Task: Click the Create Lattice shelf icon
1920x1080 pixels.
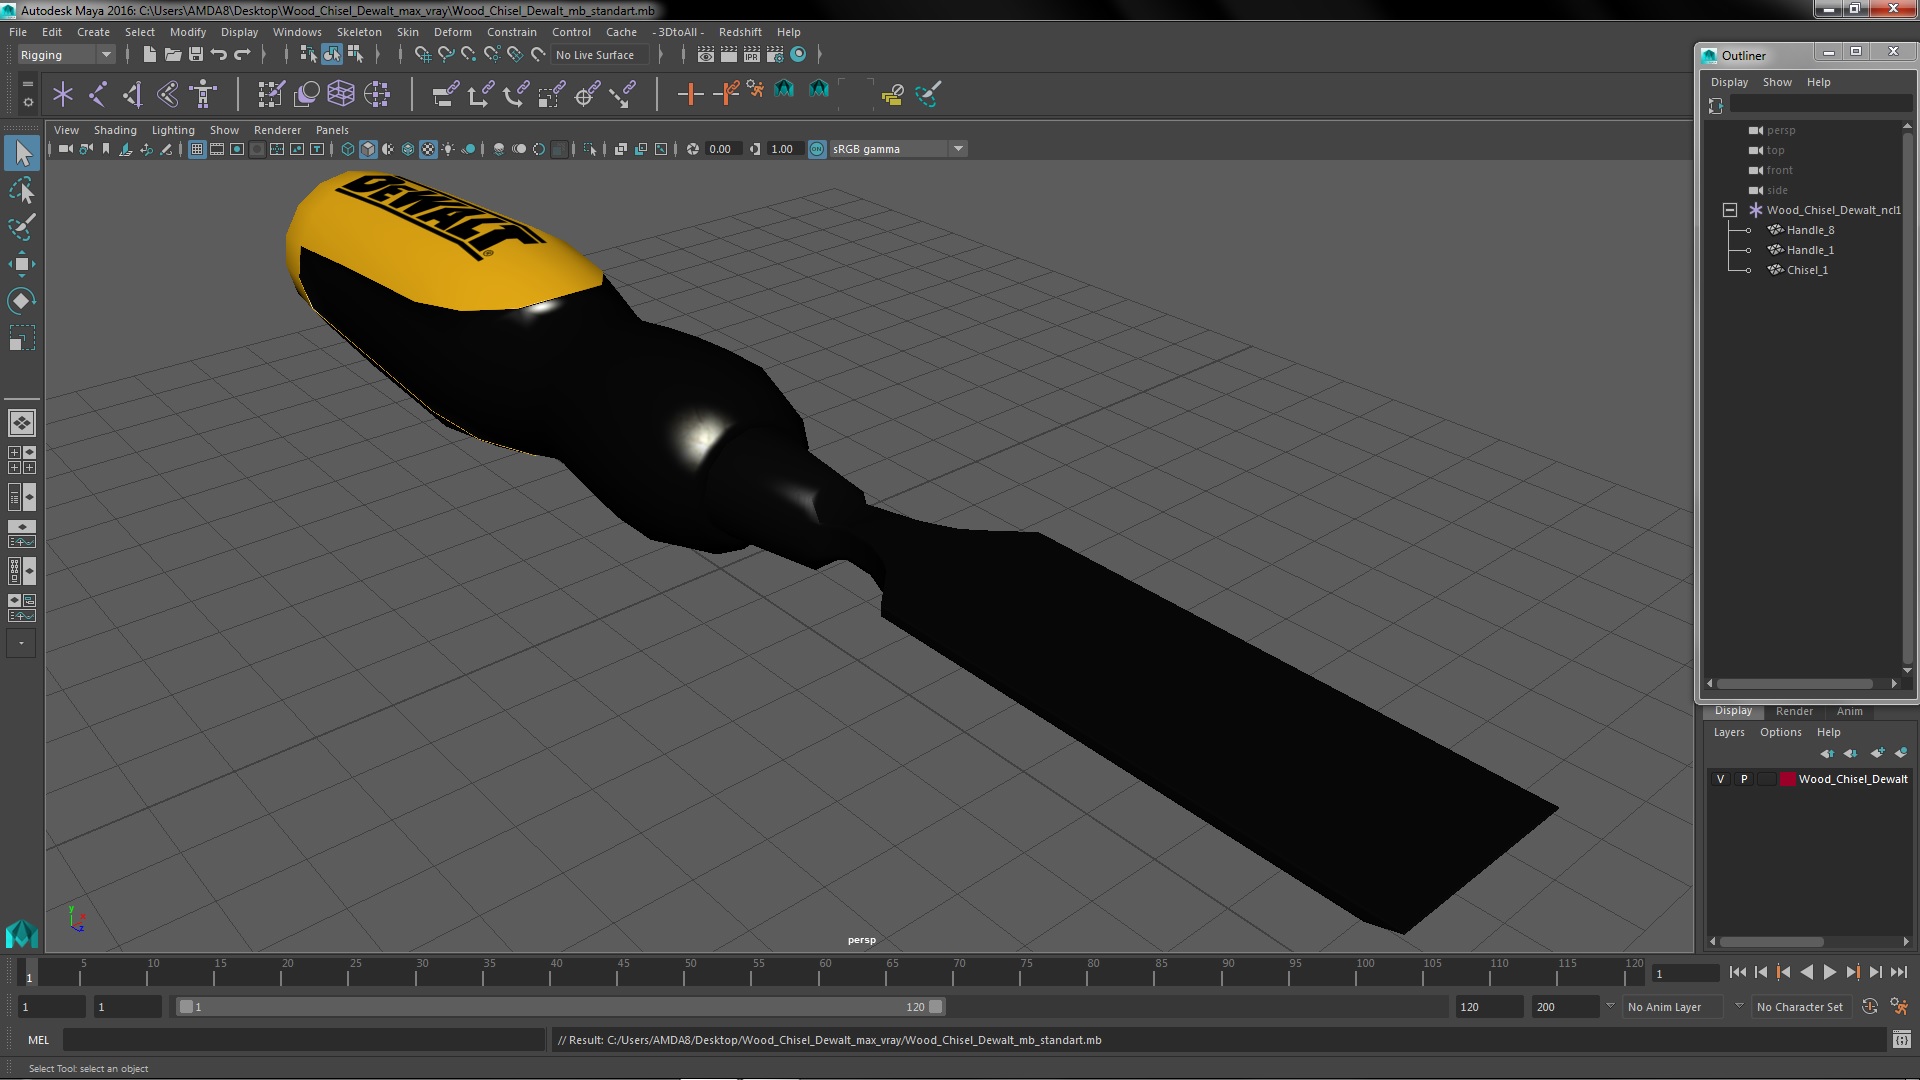Action: click(341, 94)
